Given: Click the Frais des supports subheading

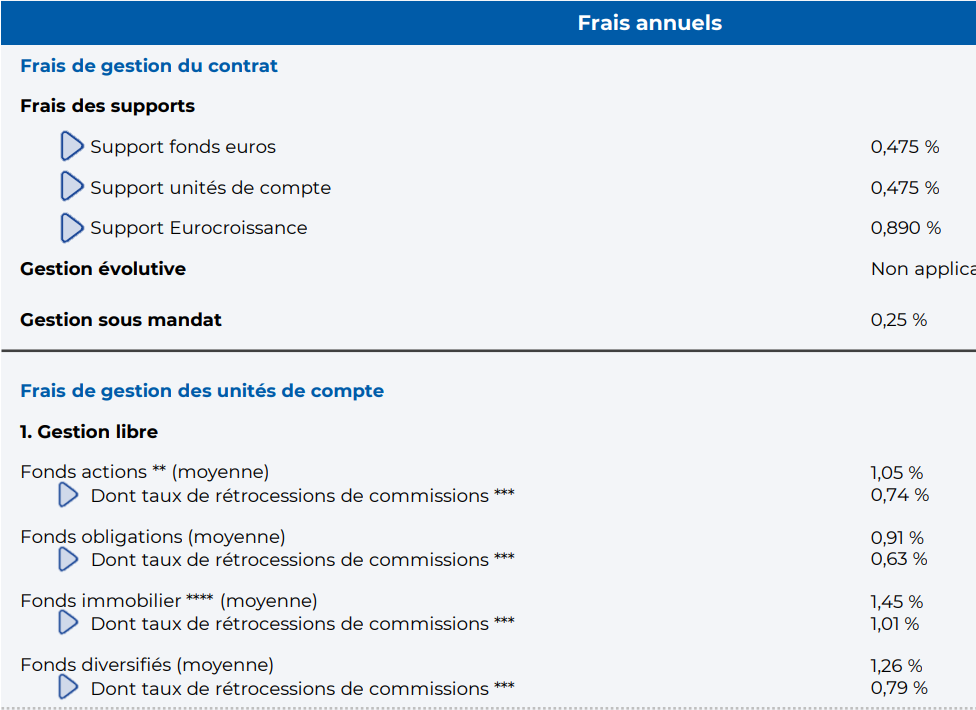Looking at the screenshot, I should point(107,106).
